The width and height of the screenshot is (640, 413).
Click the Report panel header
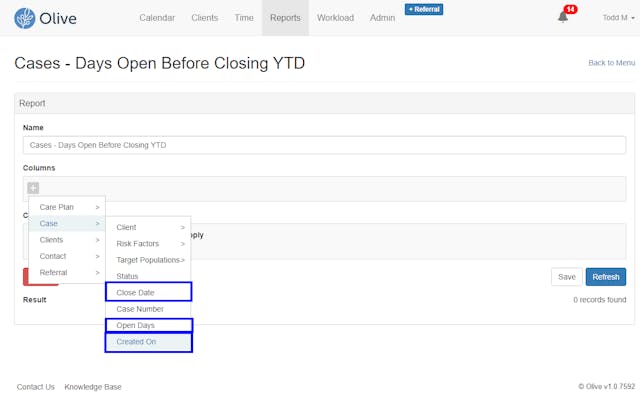click(324, 103)
